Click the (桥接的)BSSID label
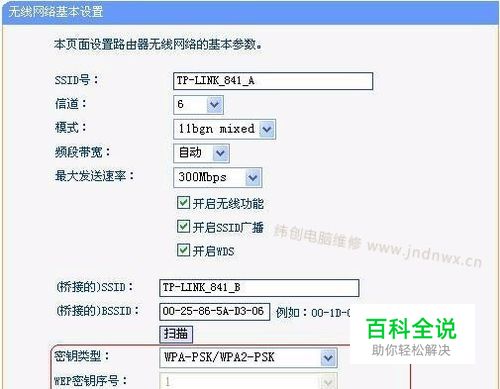The image size is (500, 389). [97, 311]
